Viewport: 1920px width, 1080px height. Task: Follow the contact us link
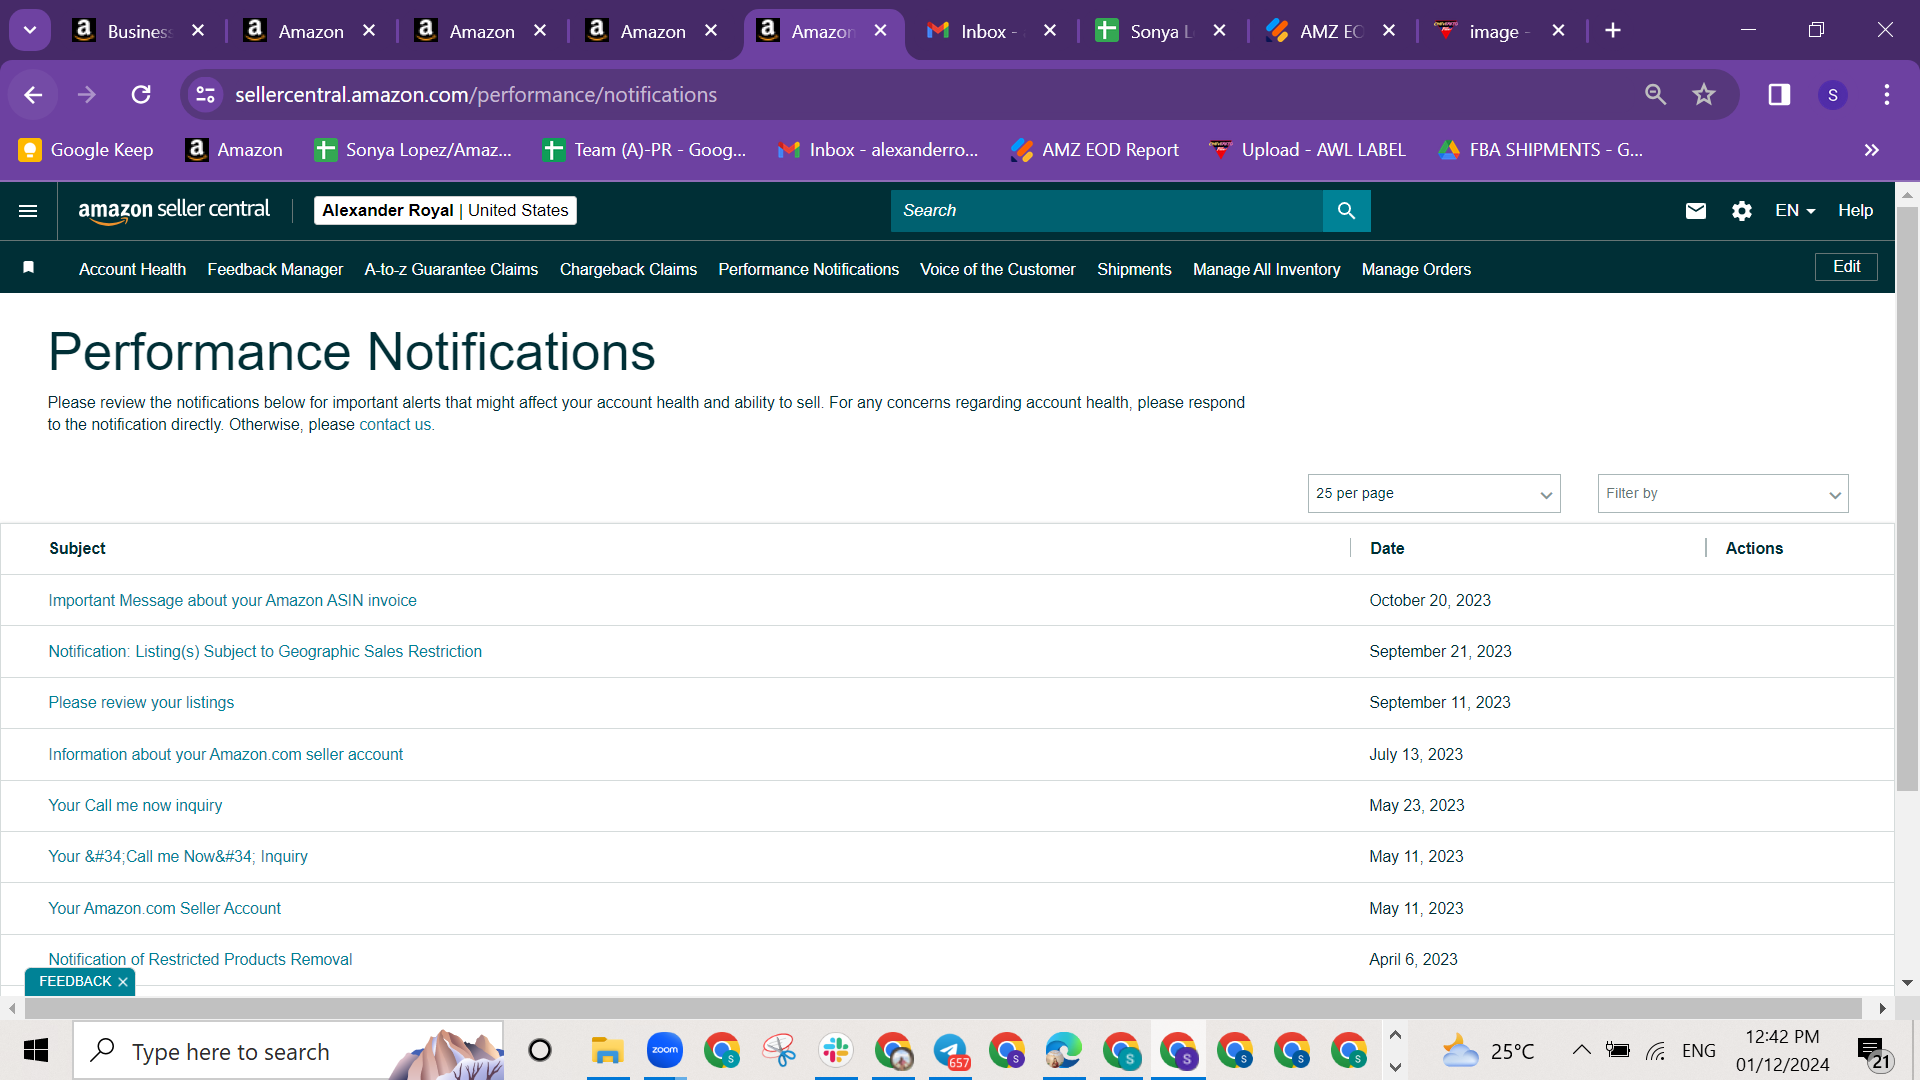(x=396, y=425)
